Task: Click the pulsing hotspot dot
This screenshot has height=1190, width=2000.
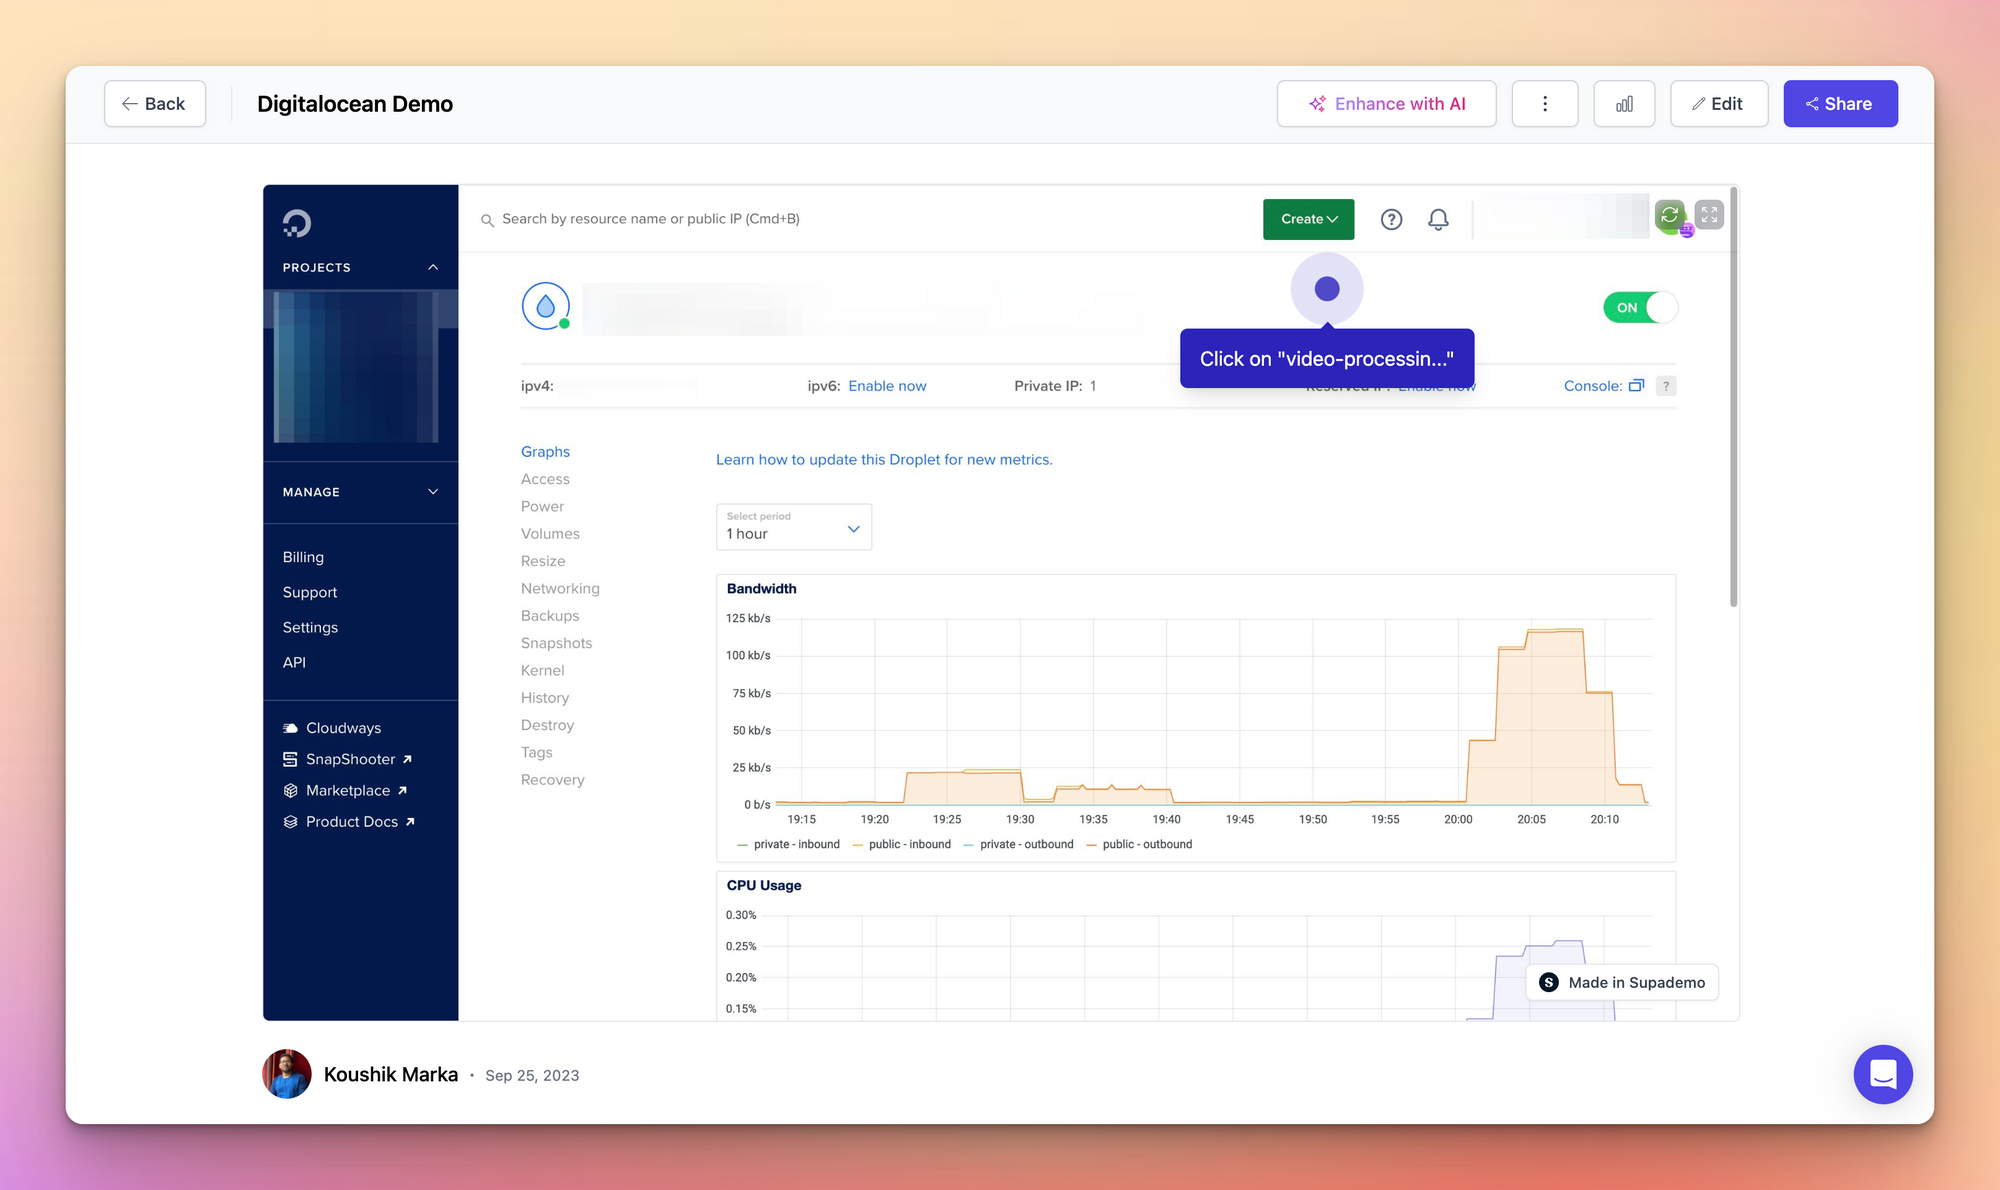Action: 1327,289
